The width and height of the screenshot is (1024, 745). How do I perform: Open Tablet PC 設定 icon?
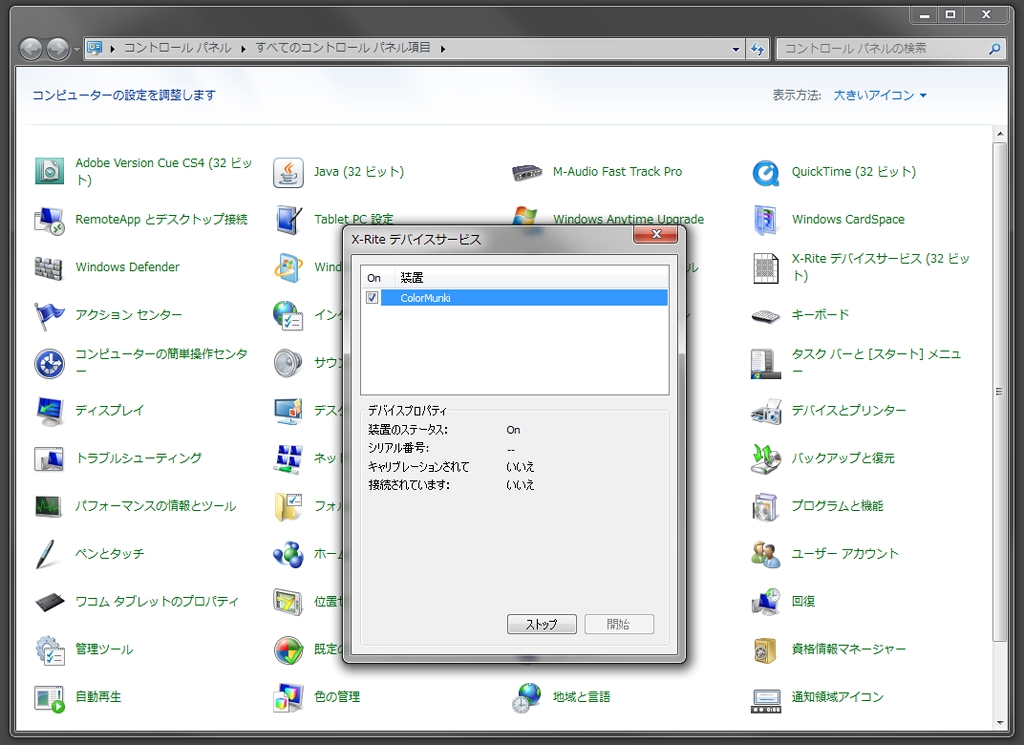pyautogui.click(x=288, y=219)
